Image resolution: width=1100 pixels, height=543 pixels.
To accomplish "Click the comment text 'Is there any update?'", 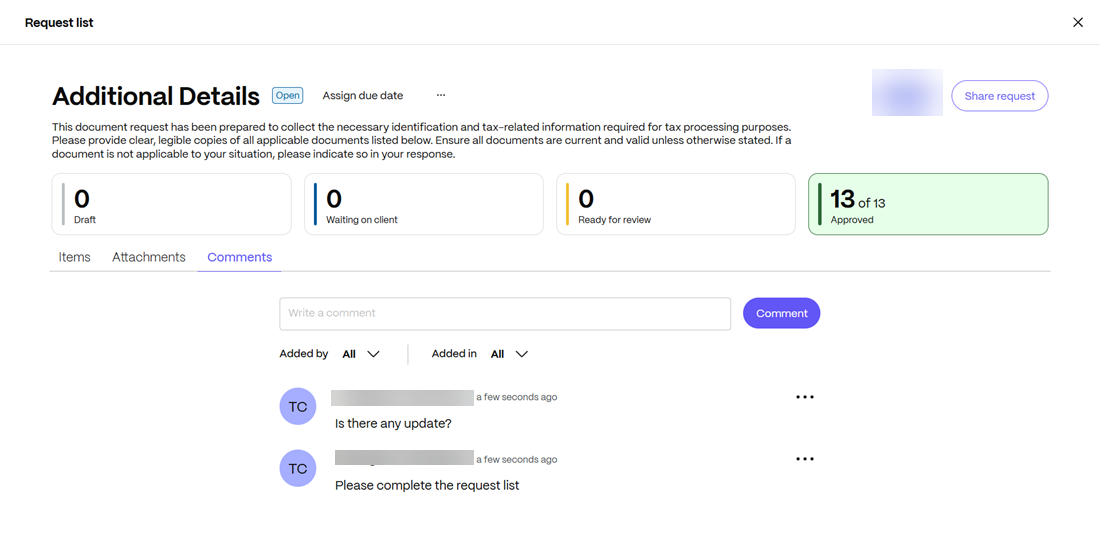I will coord(393,424).
